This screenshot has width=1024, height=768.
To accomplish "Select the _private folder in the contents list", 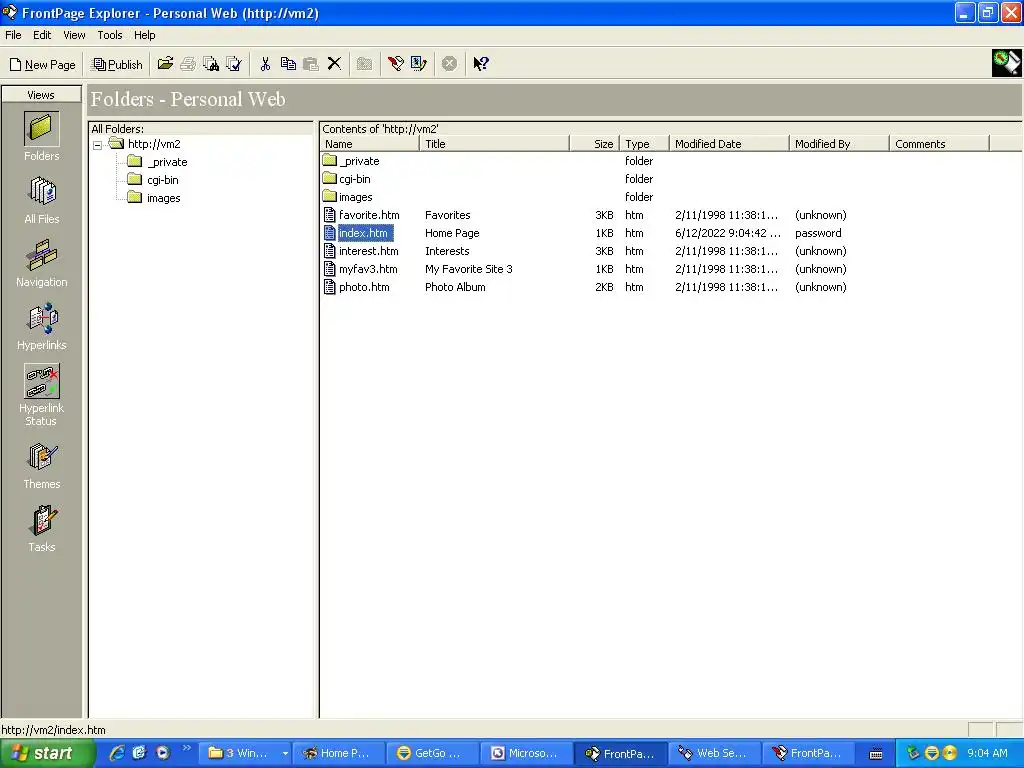I will click(x=359, y=161).
